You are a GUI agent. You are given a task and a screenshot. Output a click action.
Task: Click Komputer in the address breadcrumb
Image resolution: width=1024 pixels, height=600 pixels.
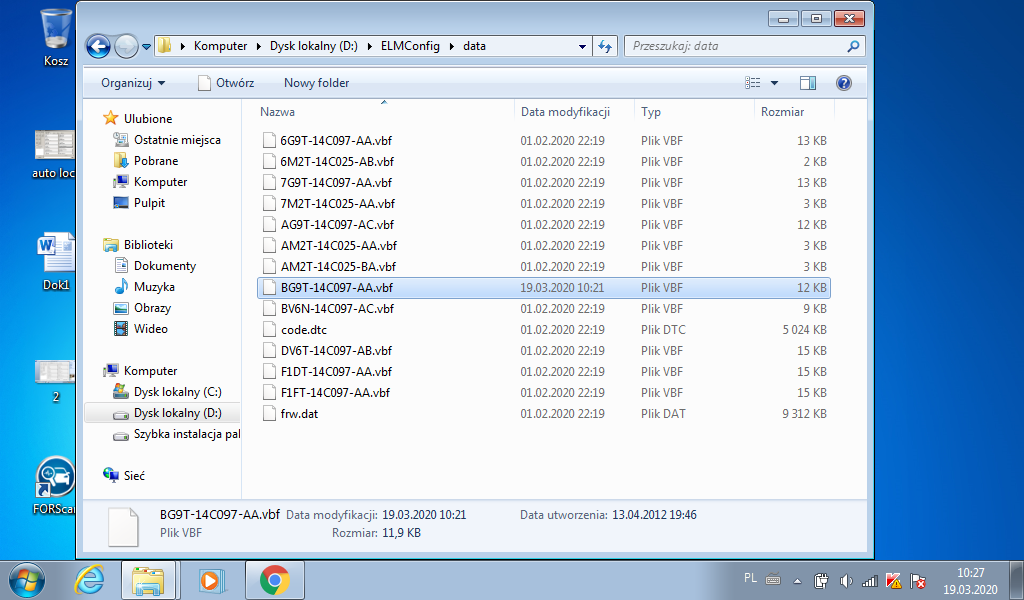[x=220, y=46]
